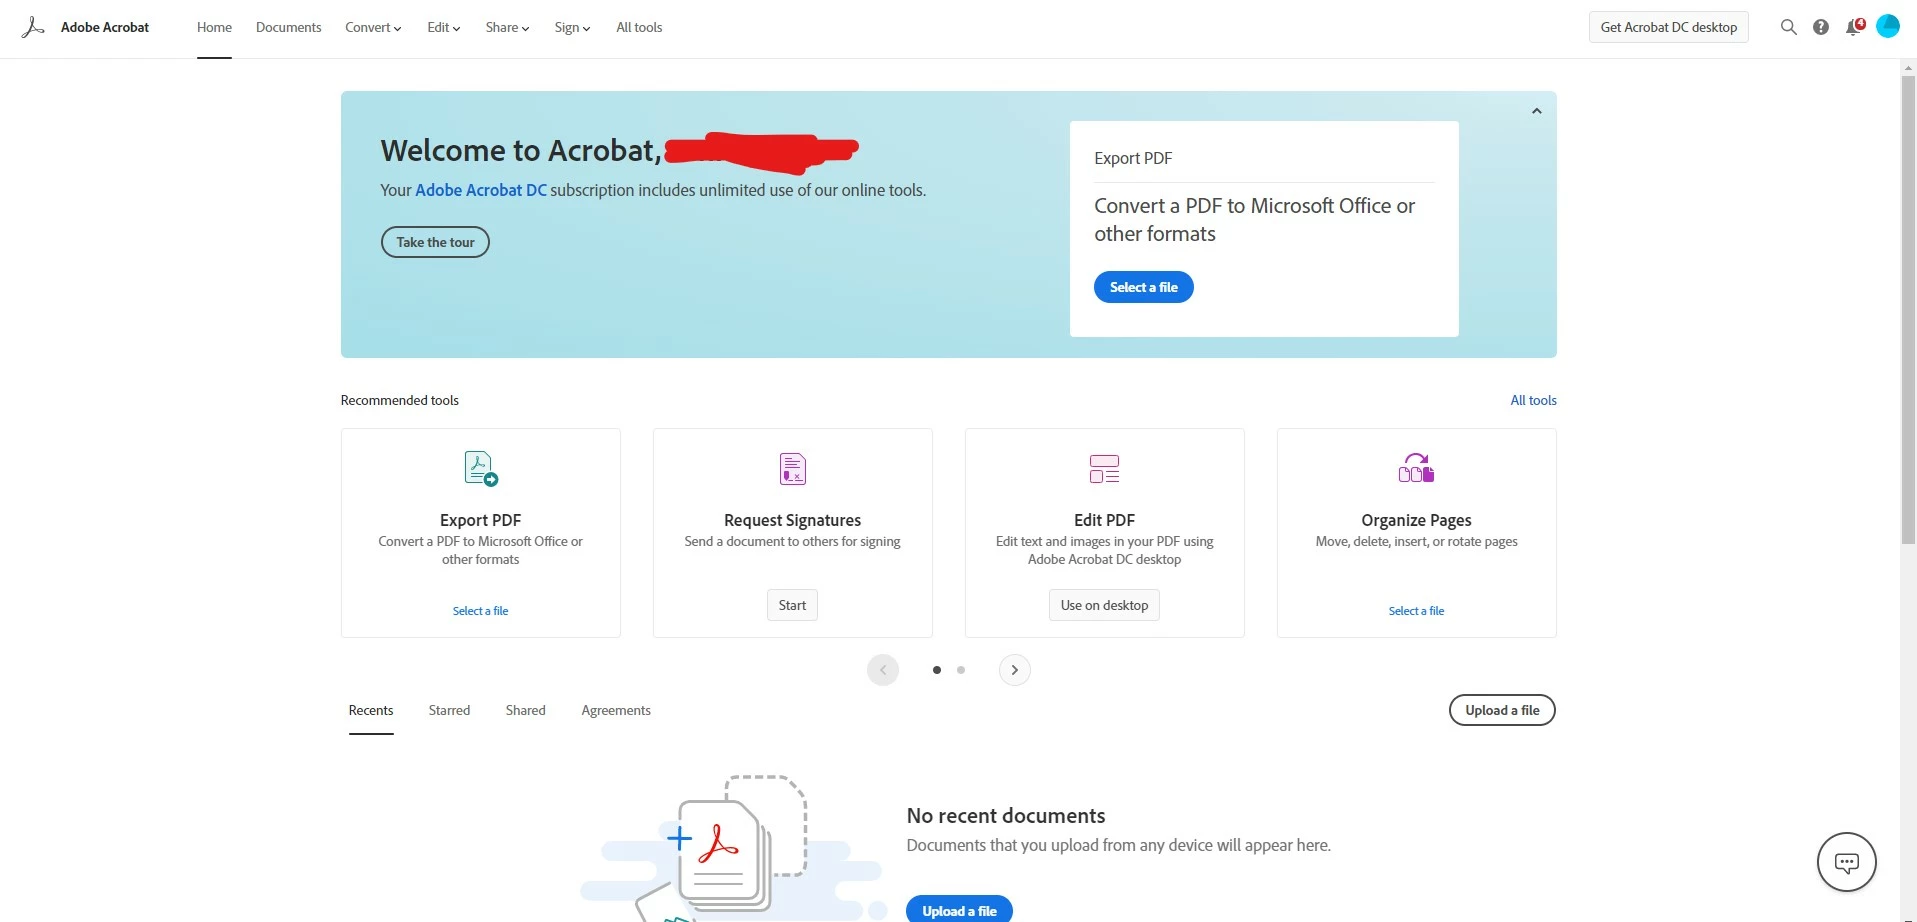This screenshot has height=922, width=1917.
Task: Click the Take the tour button
Action: tap(435, 242)
